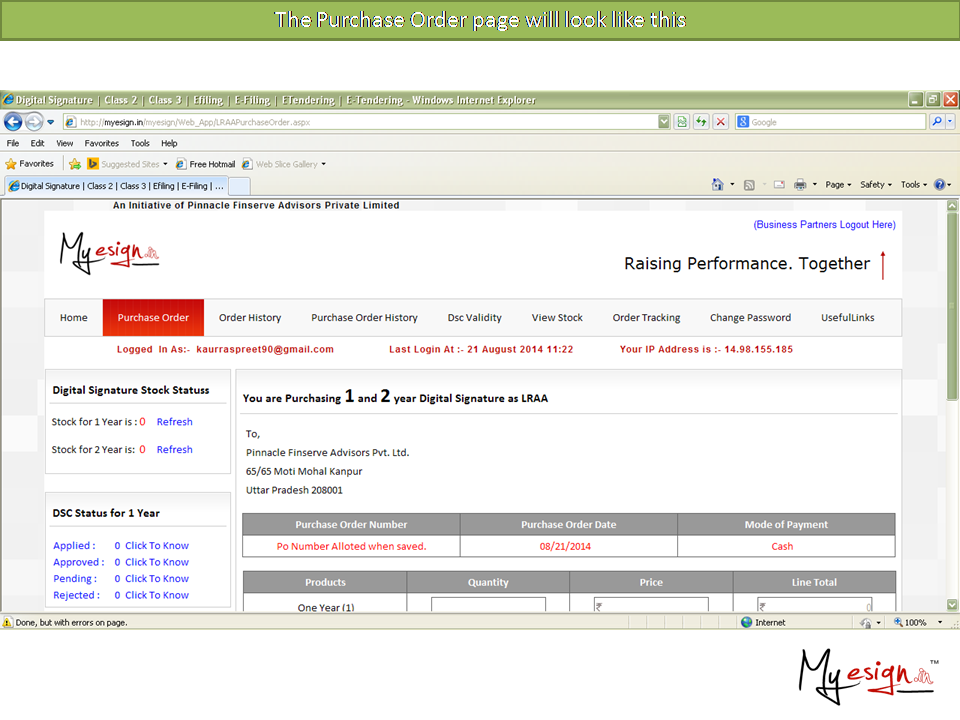Expand the Safety dropdown menu
Image resolution: width=960 pixels, height=720 pixels.
(x=876, y=185)
